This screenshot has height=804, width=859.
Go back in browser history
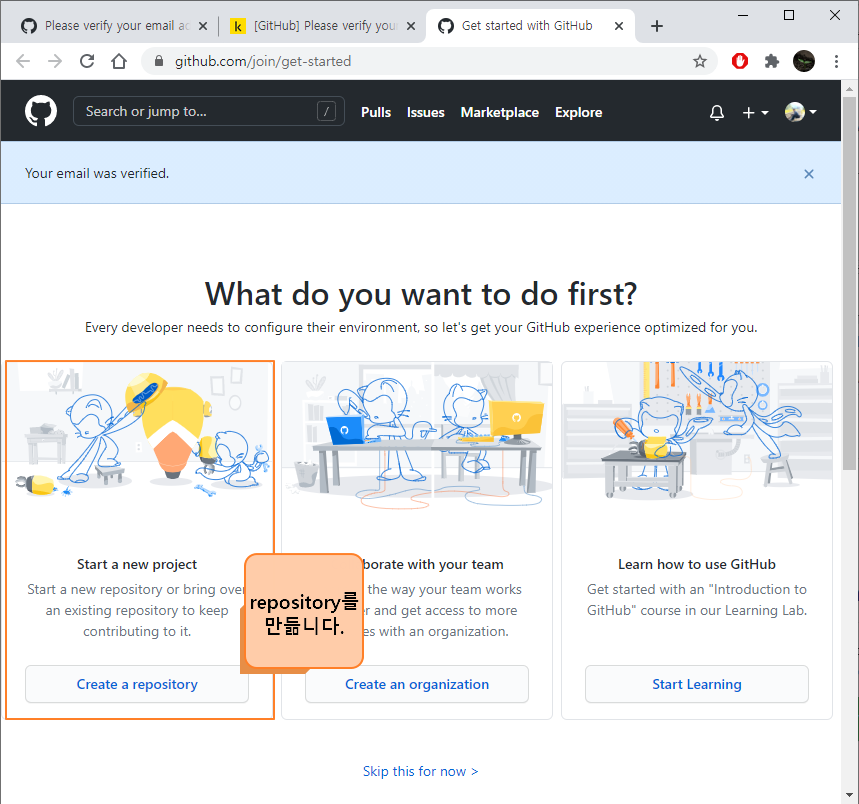pyautogui.click(x=23, y=61)
